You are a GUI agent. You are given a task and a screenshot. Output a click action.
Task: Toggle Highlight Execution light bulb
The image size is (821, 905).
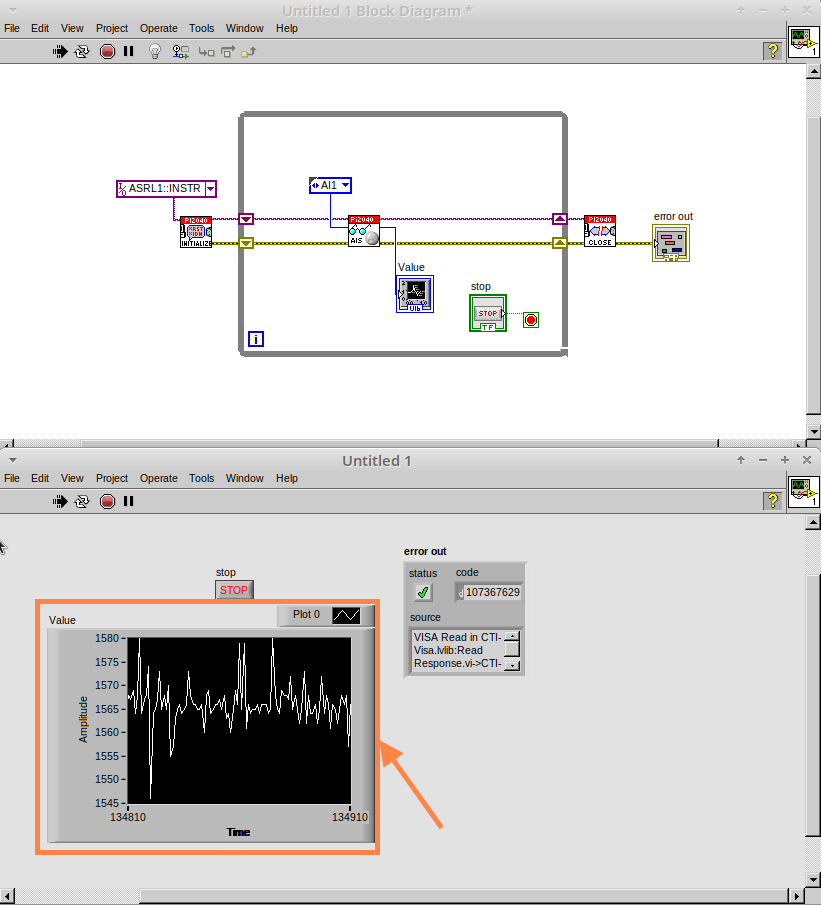(x=155, y=52)
